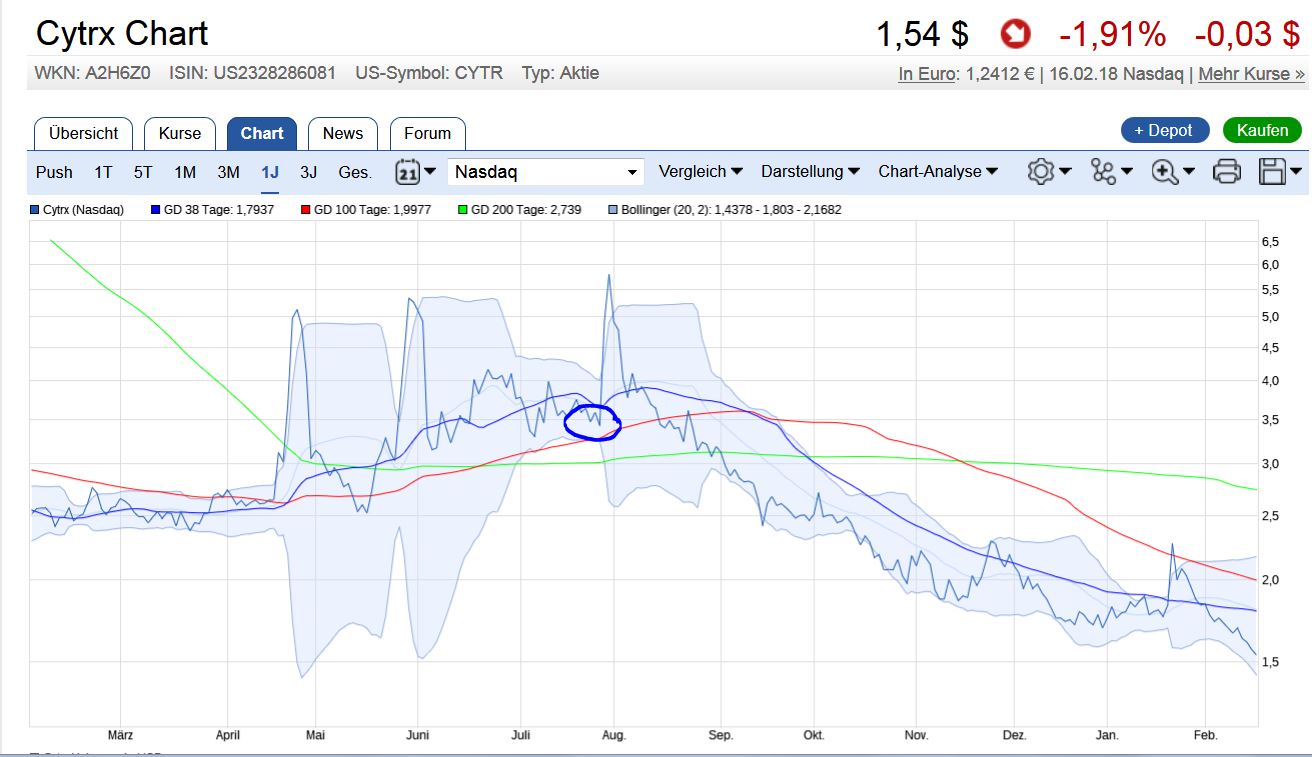Click the save chart icon

click(x=1274, y=171)
